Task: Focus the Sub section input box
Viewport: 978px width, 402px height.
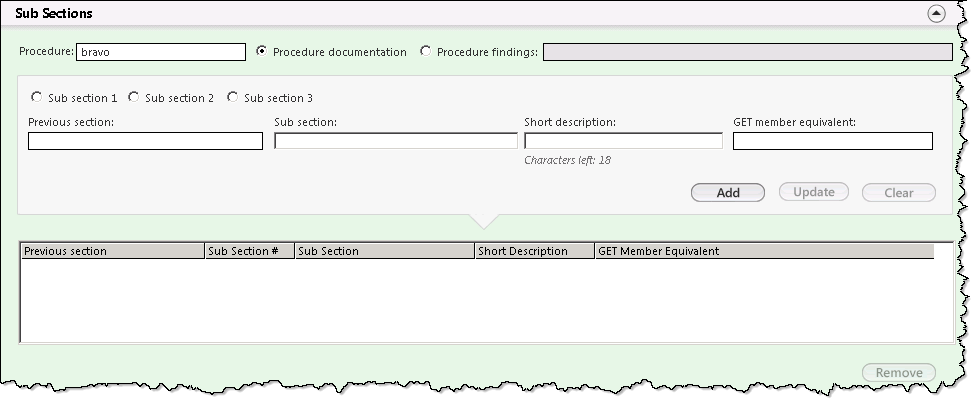Action: point(396,141)
